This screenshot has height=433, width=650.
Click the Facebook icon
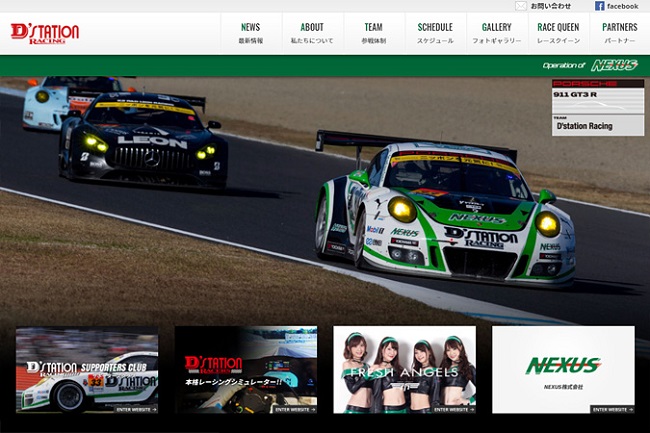pyautogui.click(x=599, y=6)
